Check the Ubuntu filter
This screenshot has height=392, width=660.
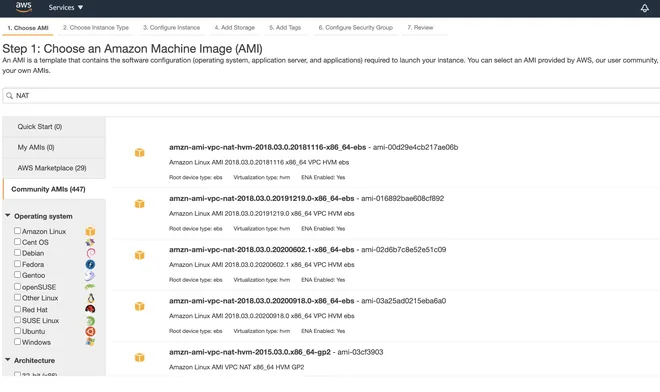(17, 331)
